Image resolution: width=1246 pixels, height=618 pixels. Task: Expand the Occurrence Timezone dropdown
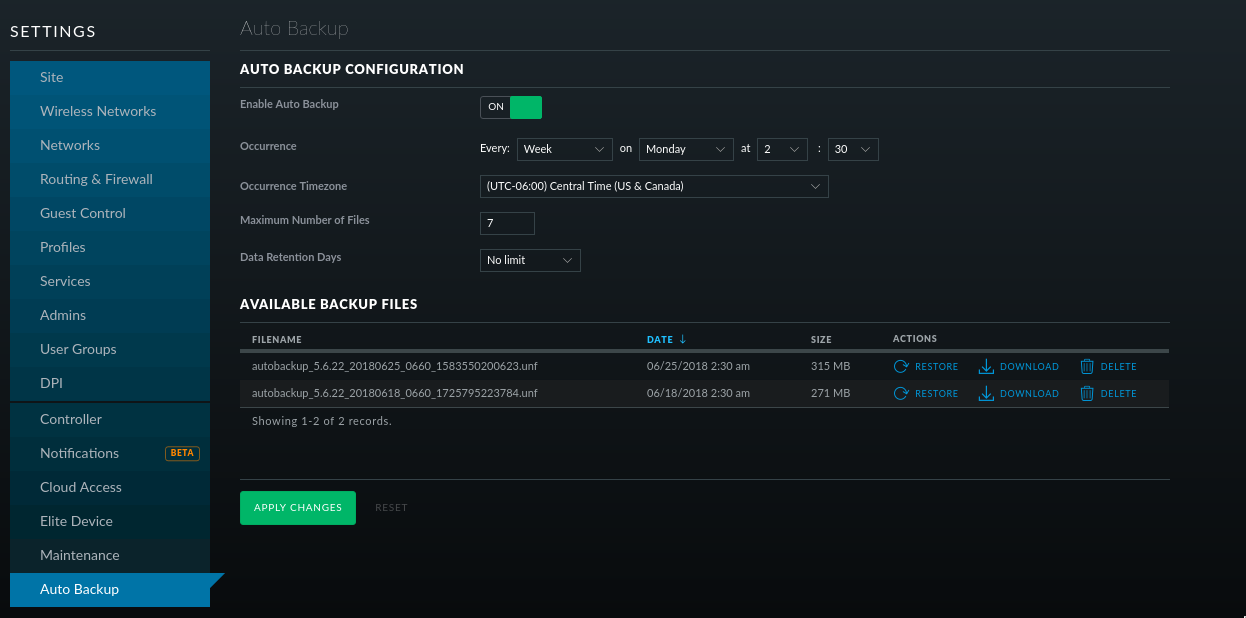point(654,186)
